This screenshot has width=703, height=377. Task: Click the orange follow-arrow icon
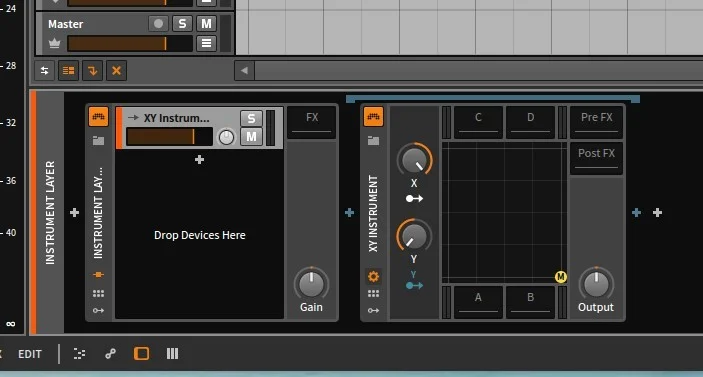92,70
